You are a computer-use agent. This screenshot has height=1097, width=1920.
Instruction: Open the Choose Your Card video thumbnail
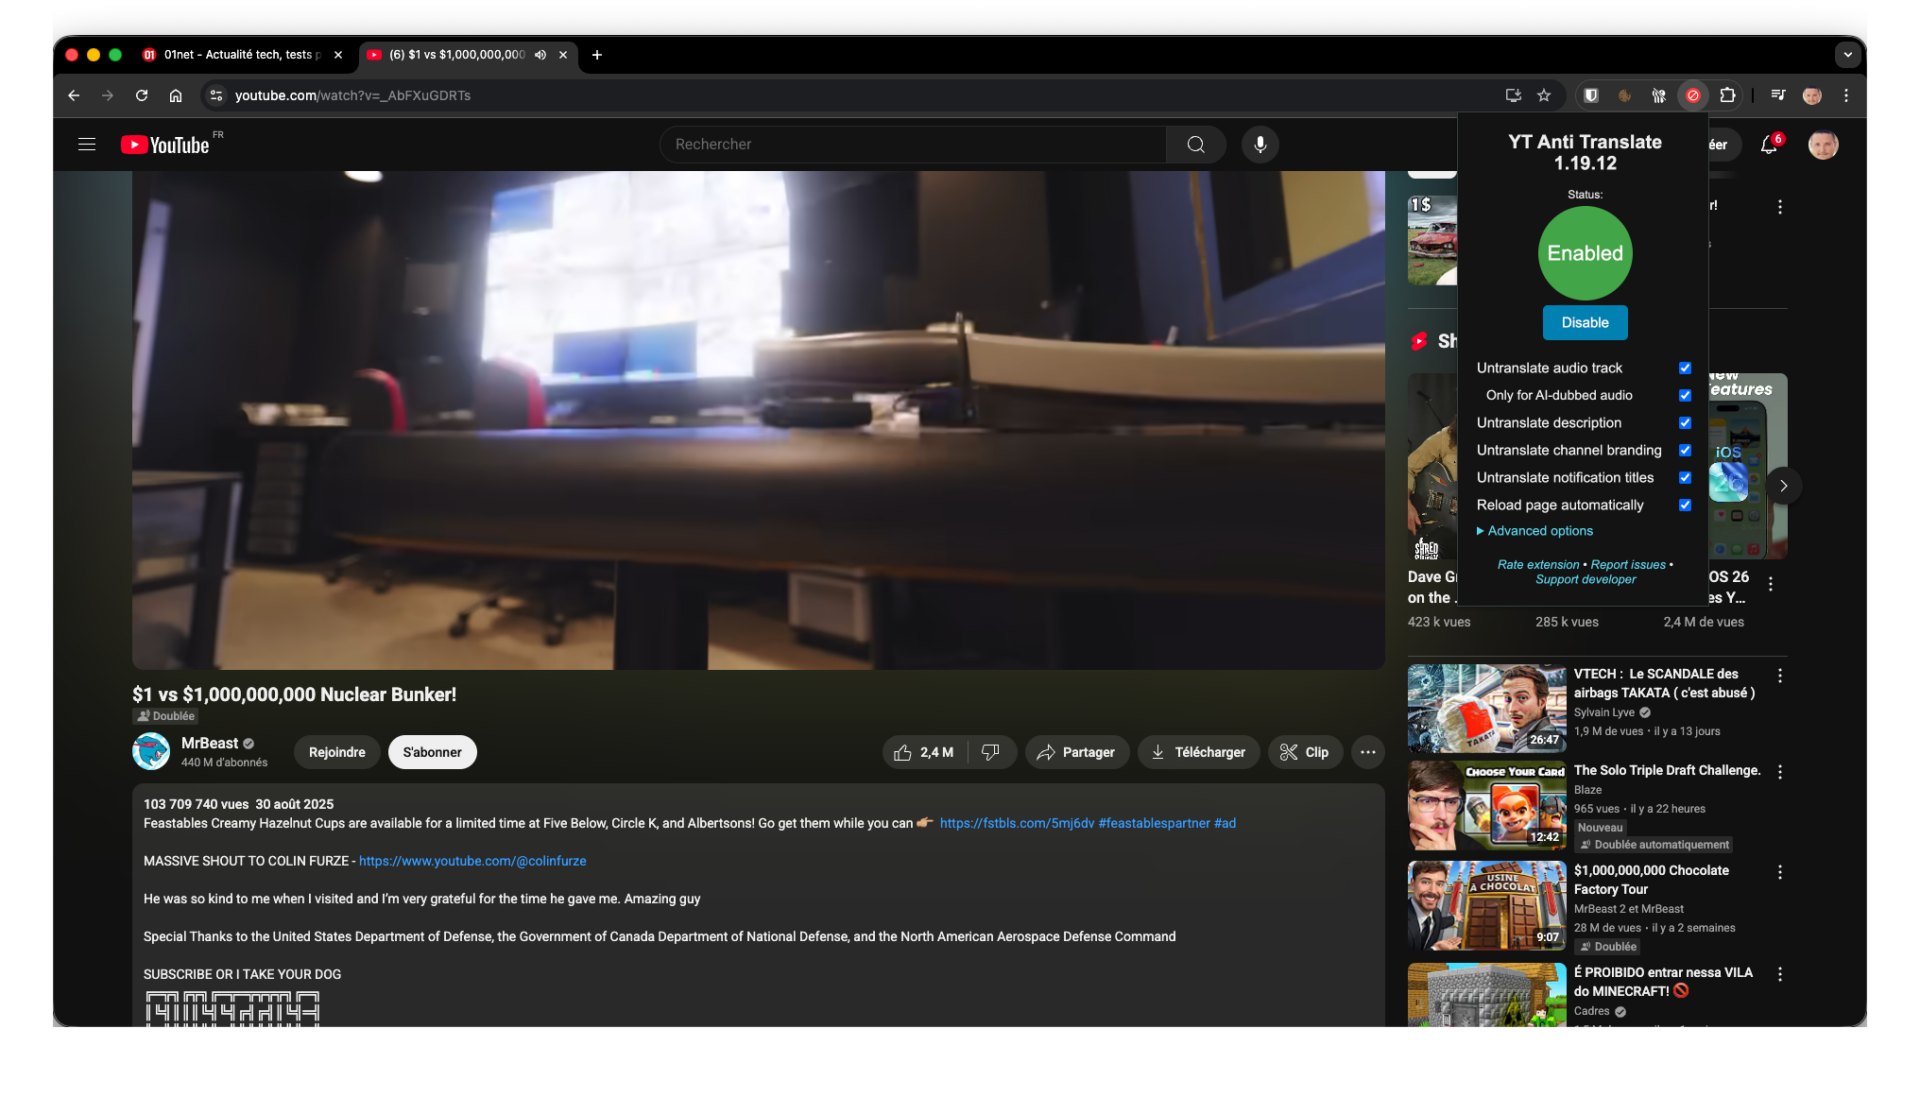(1487, 806)
